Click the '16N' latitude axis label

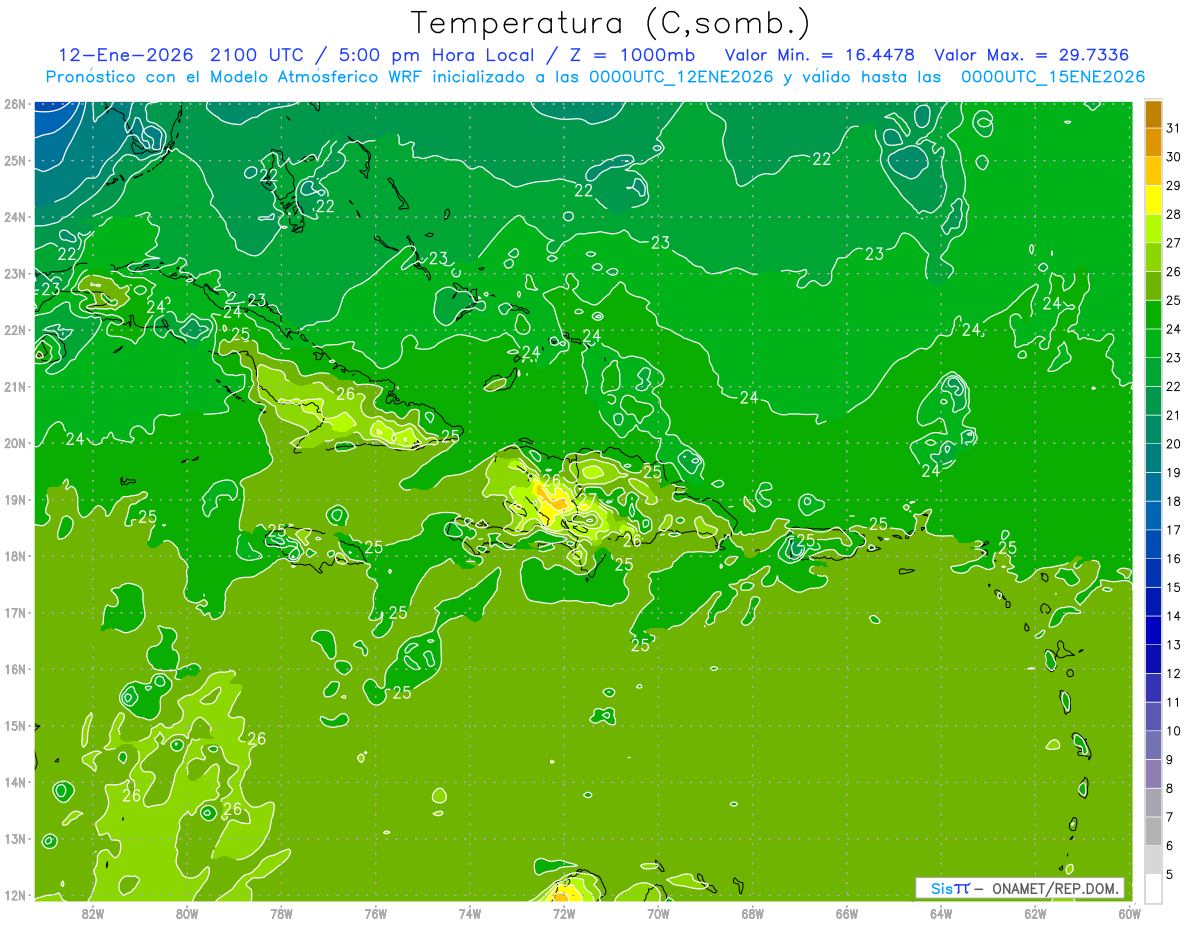14,669
